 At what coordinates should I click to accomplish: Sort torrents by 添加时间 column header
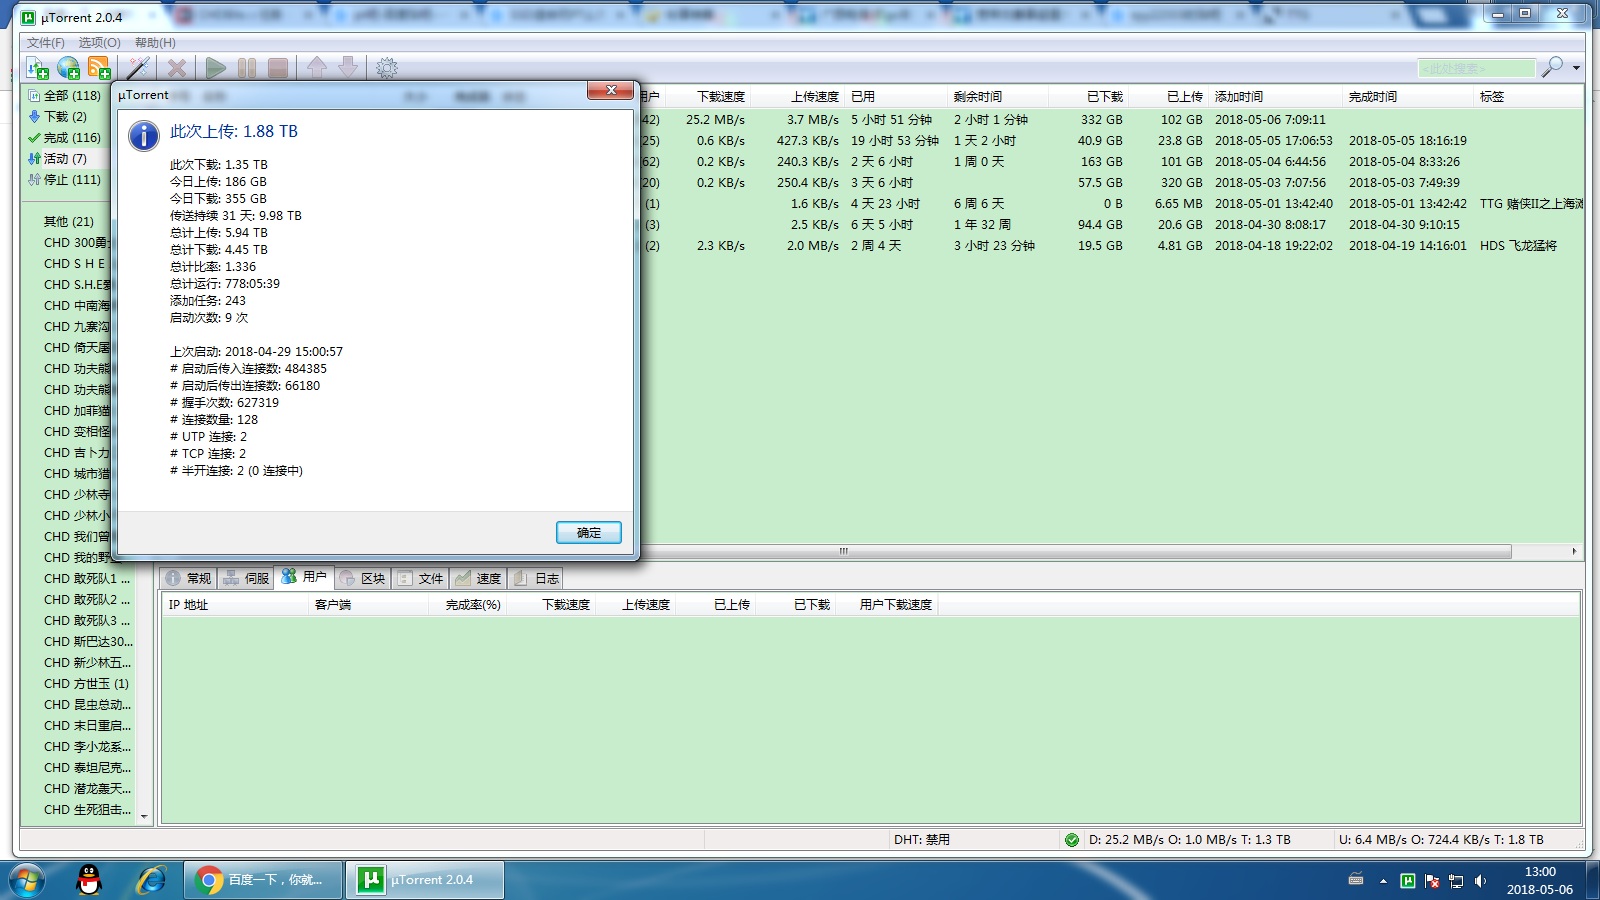pos(1277,97)
